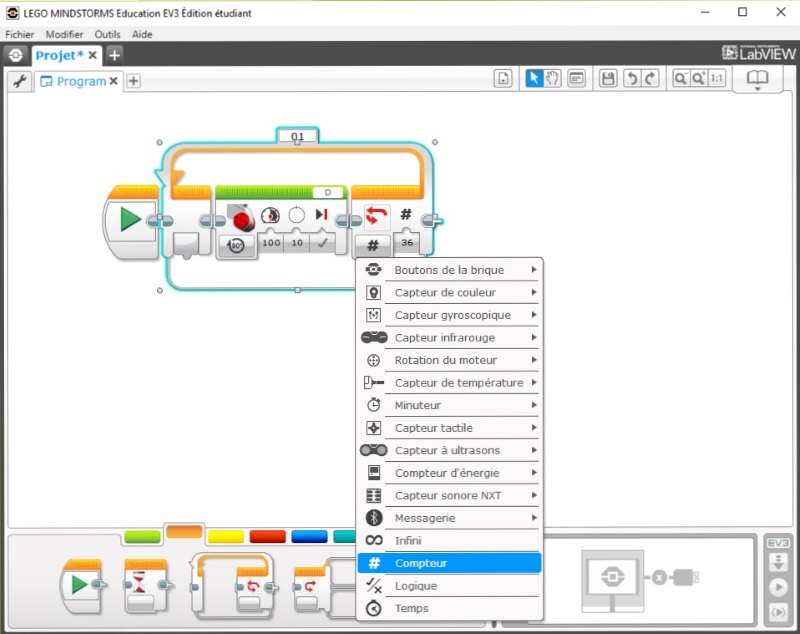800x634 pixels.
Task: Expand Rotation du moteur submenu
Action: pos(449,360)
